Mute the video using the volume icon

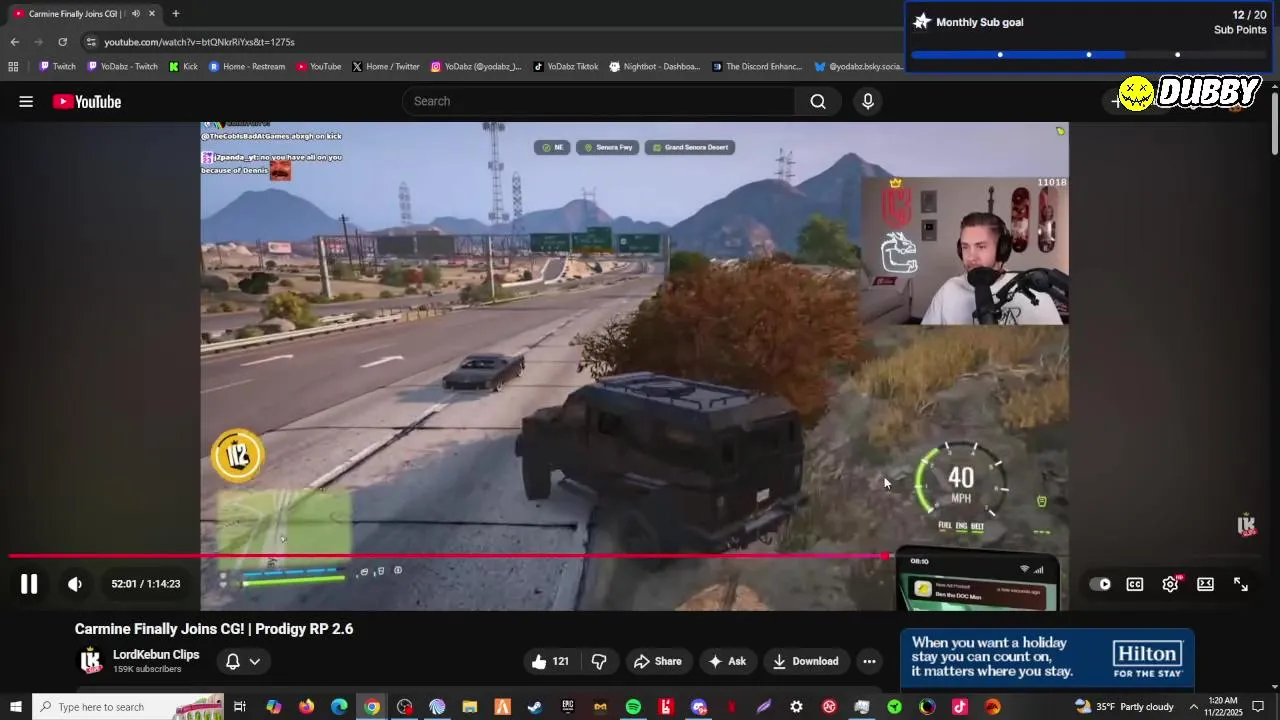click(x=75, y=584)
